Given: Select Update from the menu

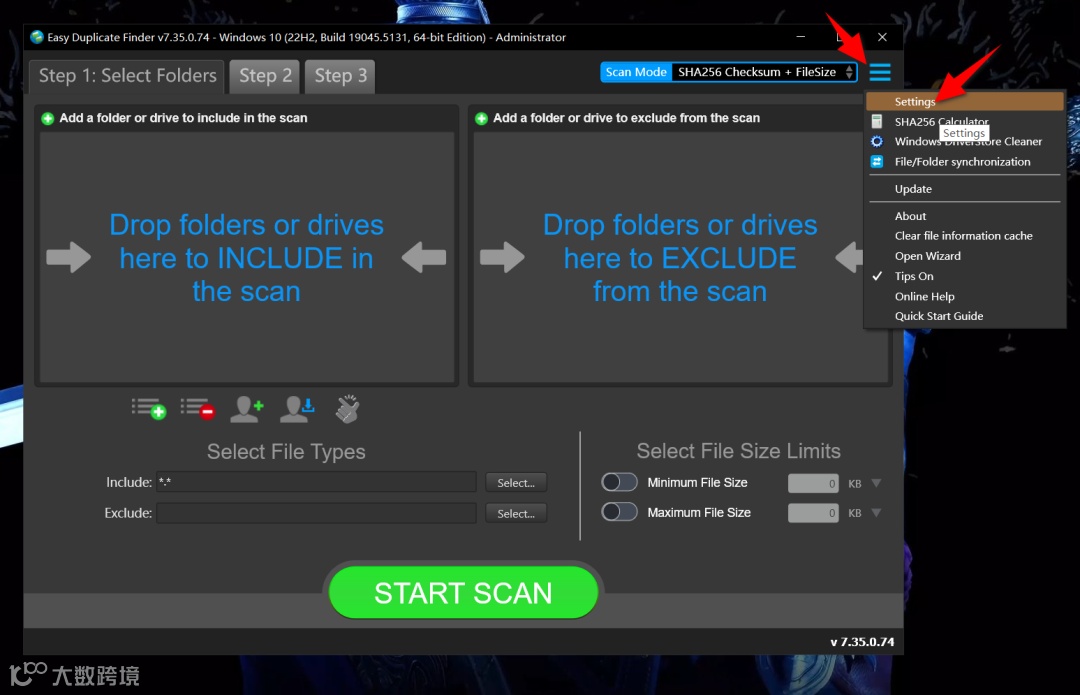Looking at the screenshot, I should (964, 189).
